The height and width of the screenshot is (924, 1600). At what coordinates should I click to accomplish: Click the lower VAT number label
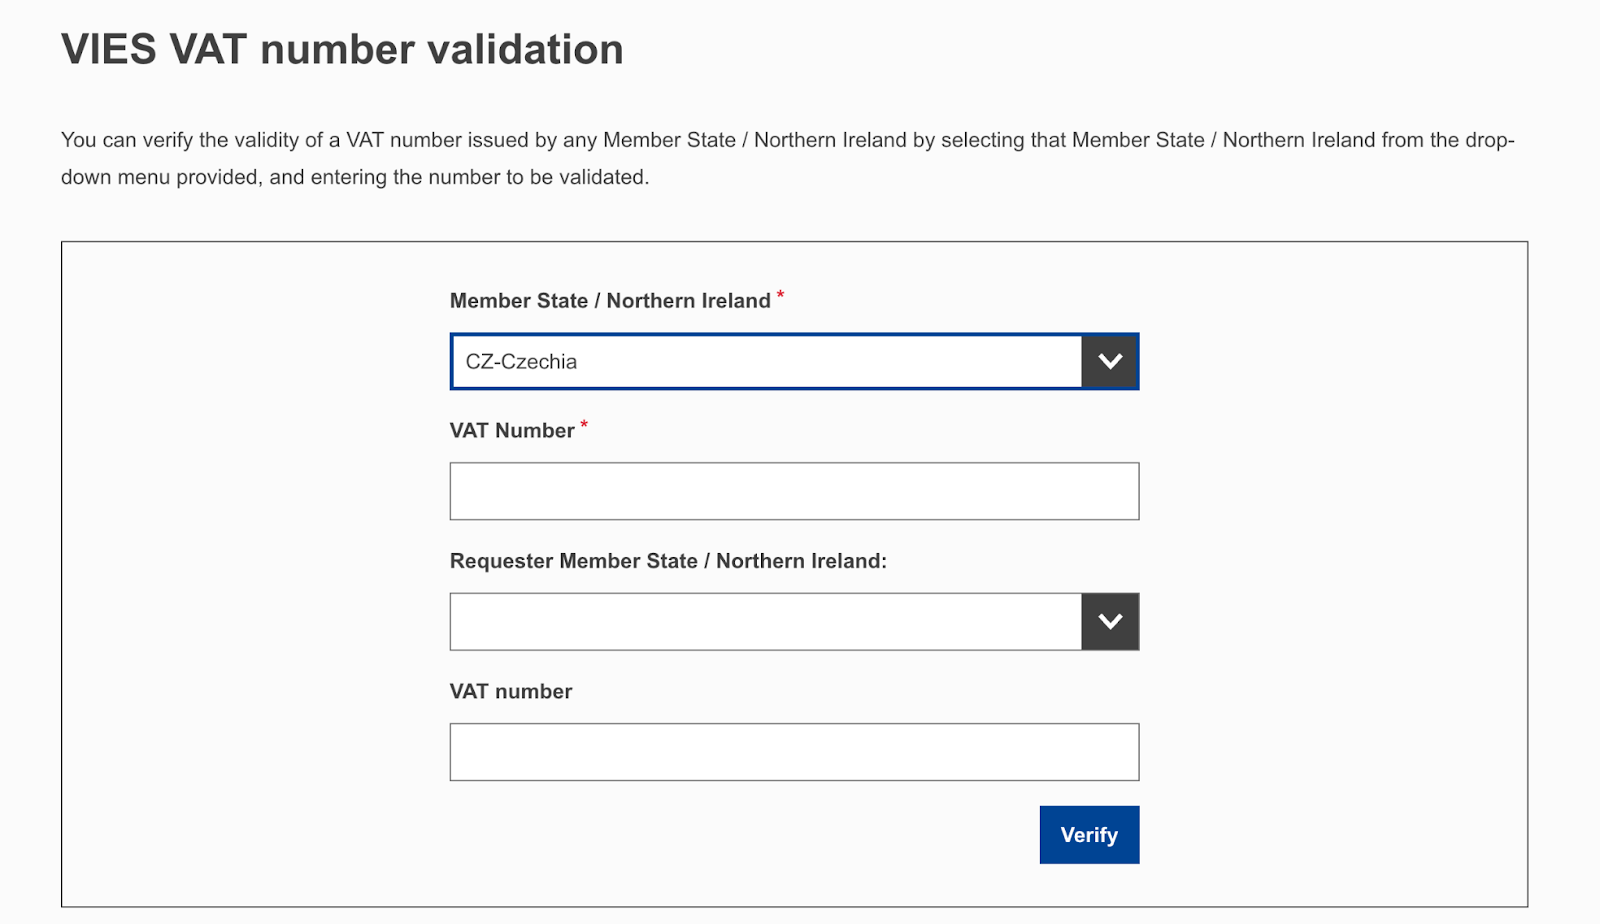click(x=510, y=691)
